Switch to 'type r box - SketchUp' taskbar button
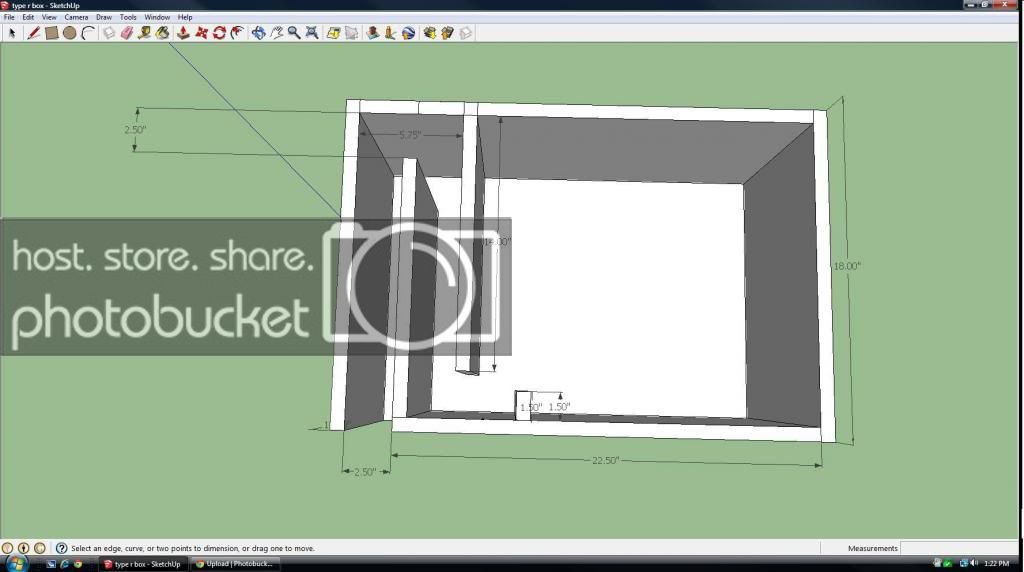 coord(143,564)
